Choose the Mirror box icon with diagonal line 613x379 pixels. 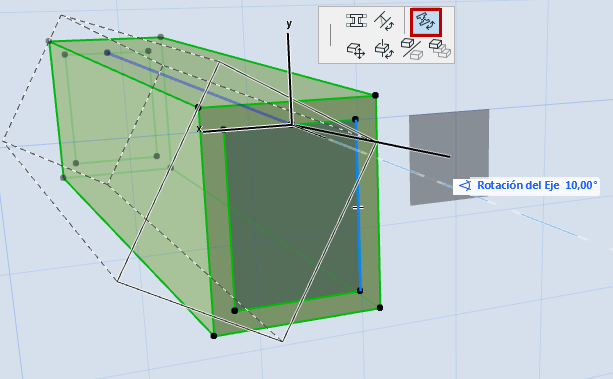coord(412,49)
